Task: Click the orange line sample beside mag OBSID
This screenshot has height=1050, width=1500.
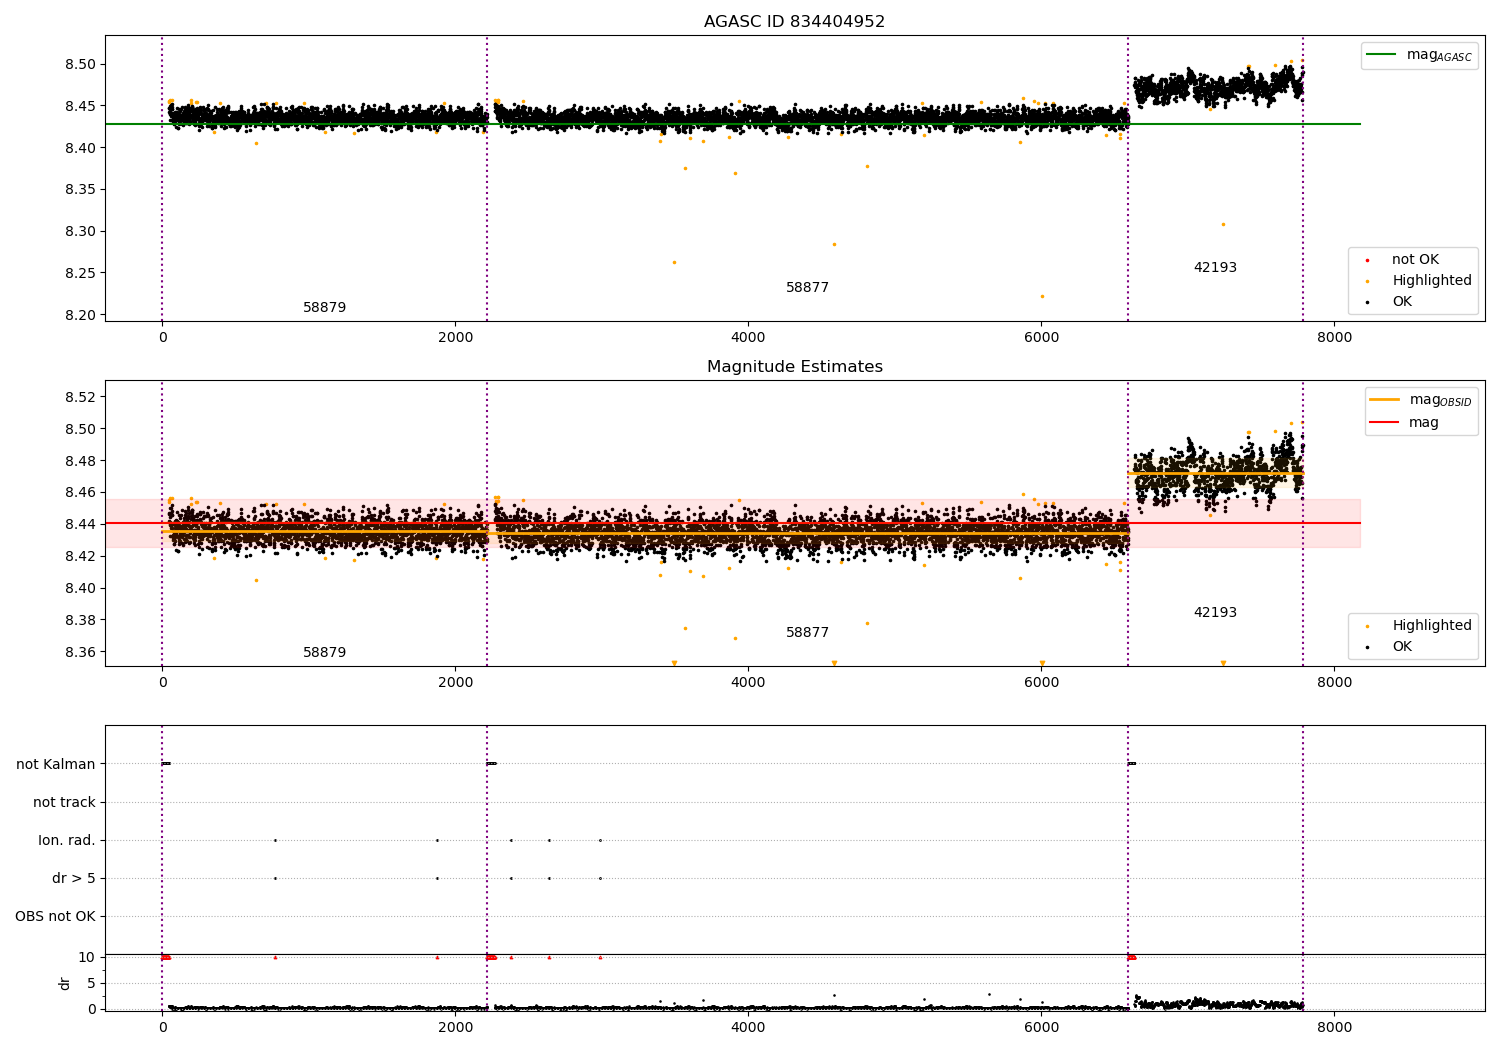Action: [1385, 400]
